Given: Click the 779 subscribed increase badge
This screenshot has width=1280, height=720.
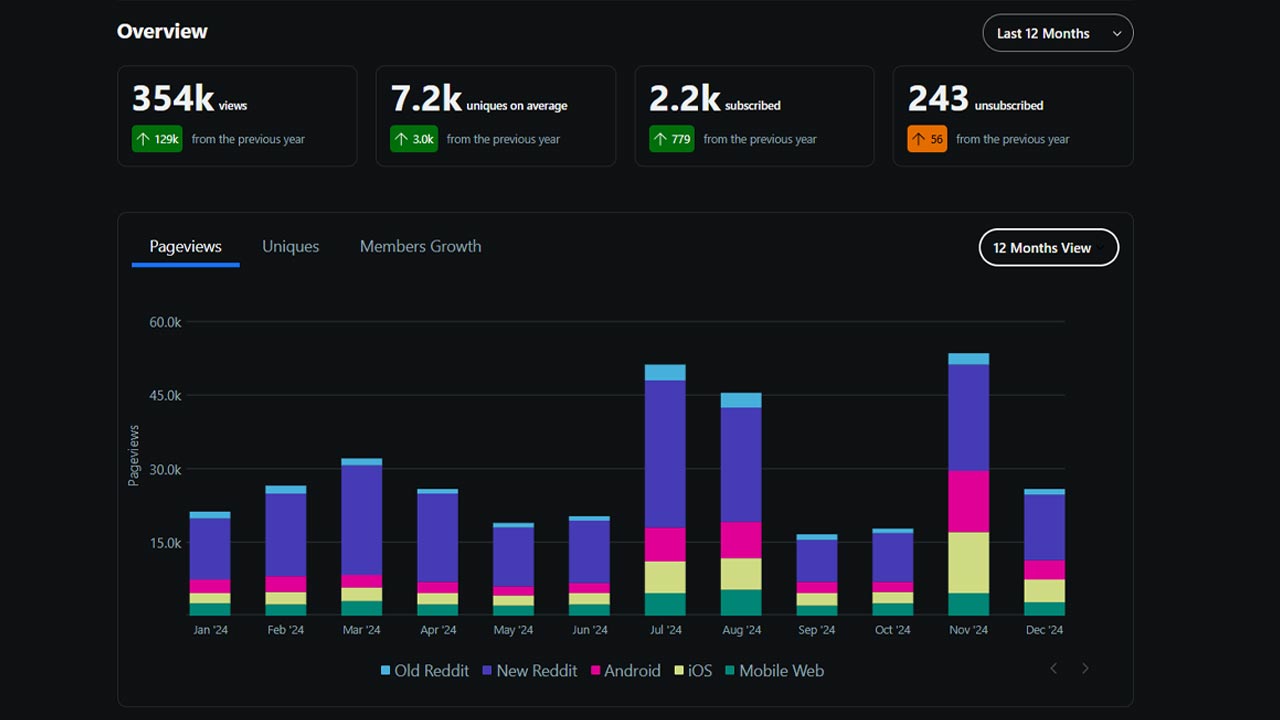Looking at the screenshot, I should [672, 139].
